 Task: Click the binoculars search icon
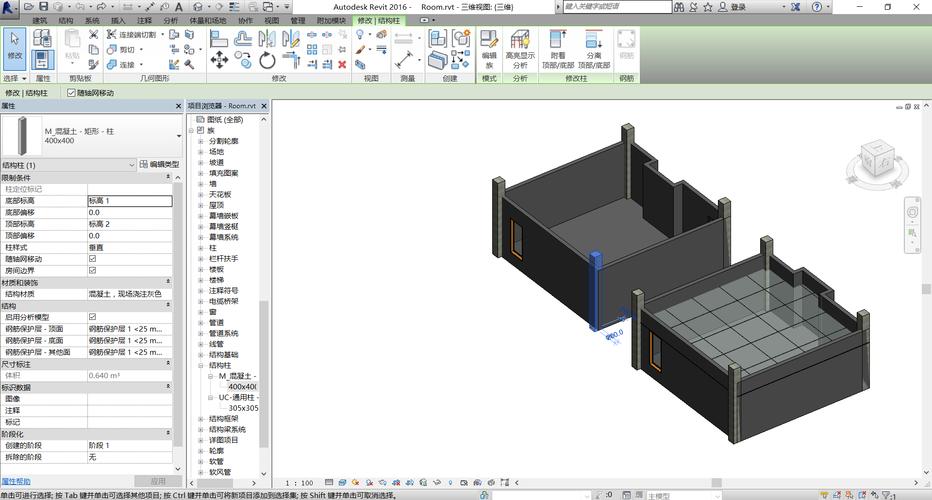coord(679,7)
